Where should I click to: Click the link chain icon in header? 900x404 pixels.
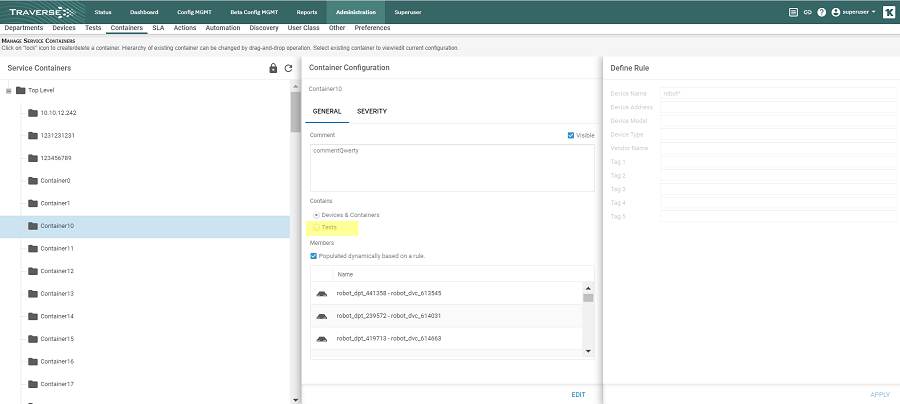point(808,12)
